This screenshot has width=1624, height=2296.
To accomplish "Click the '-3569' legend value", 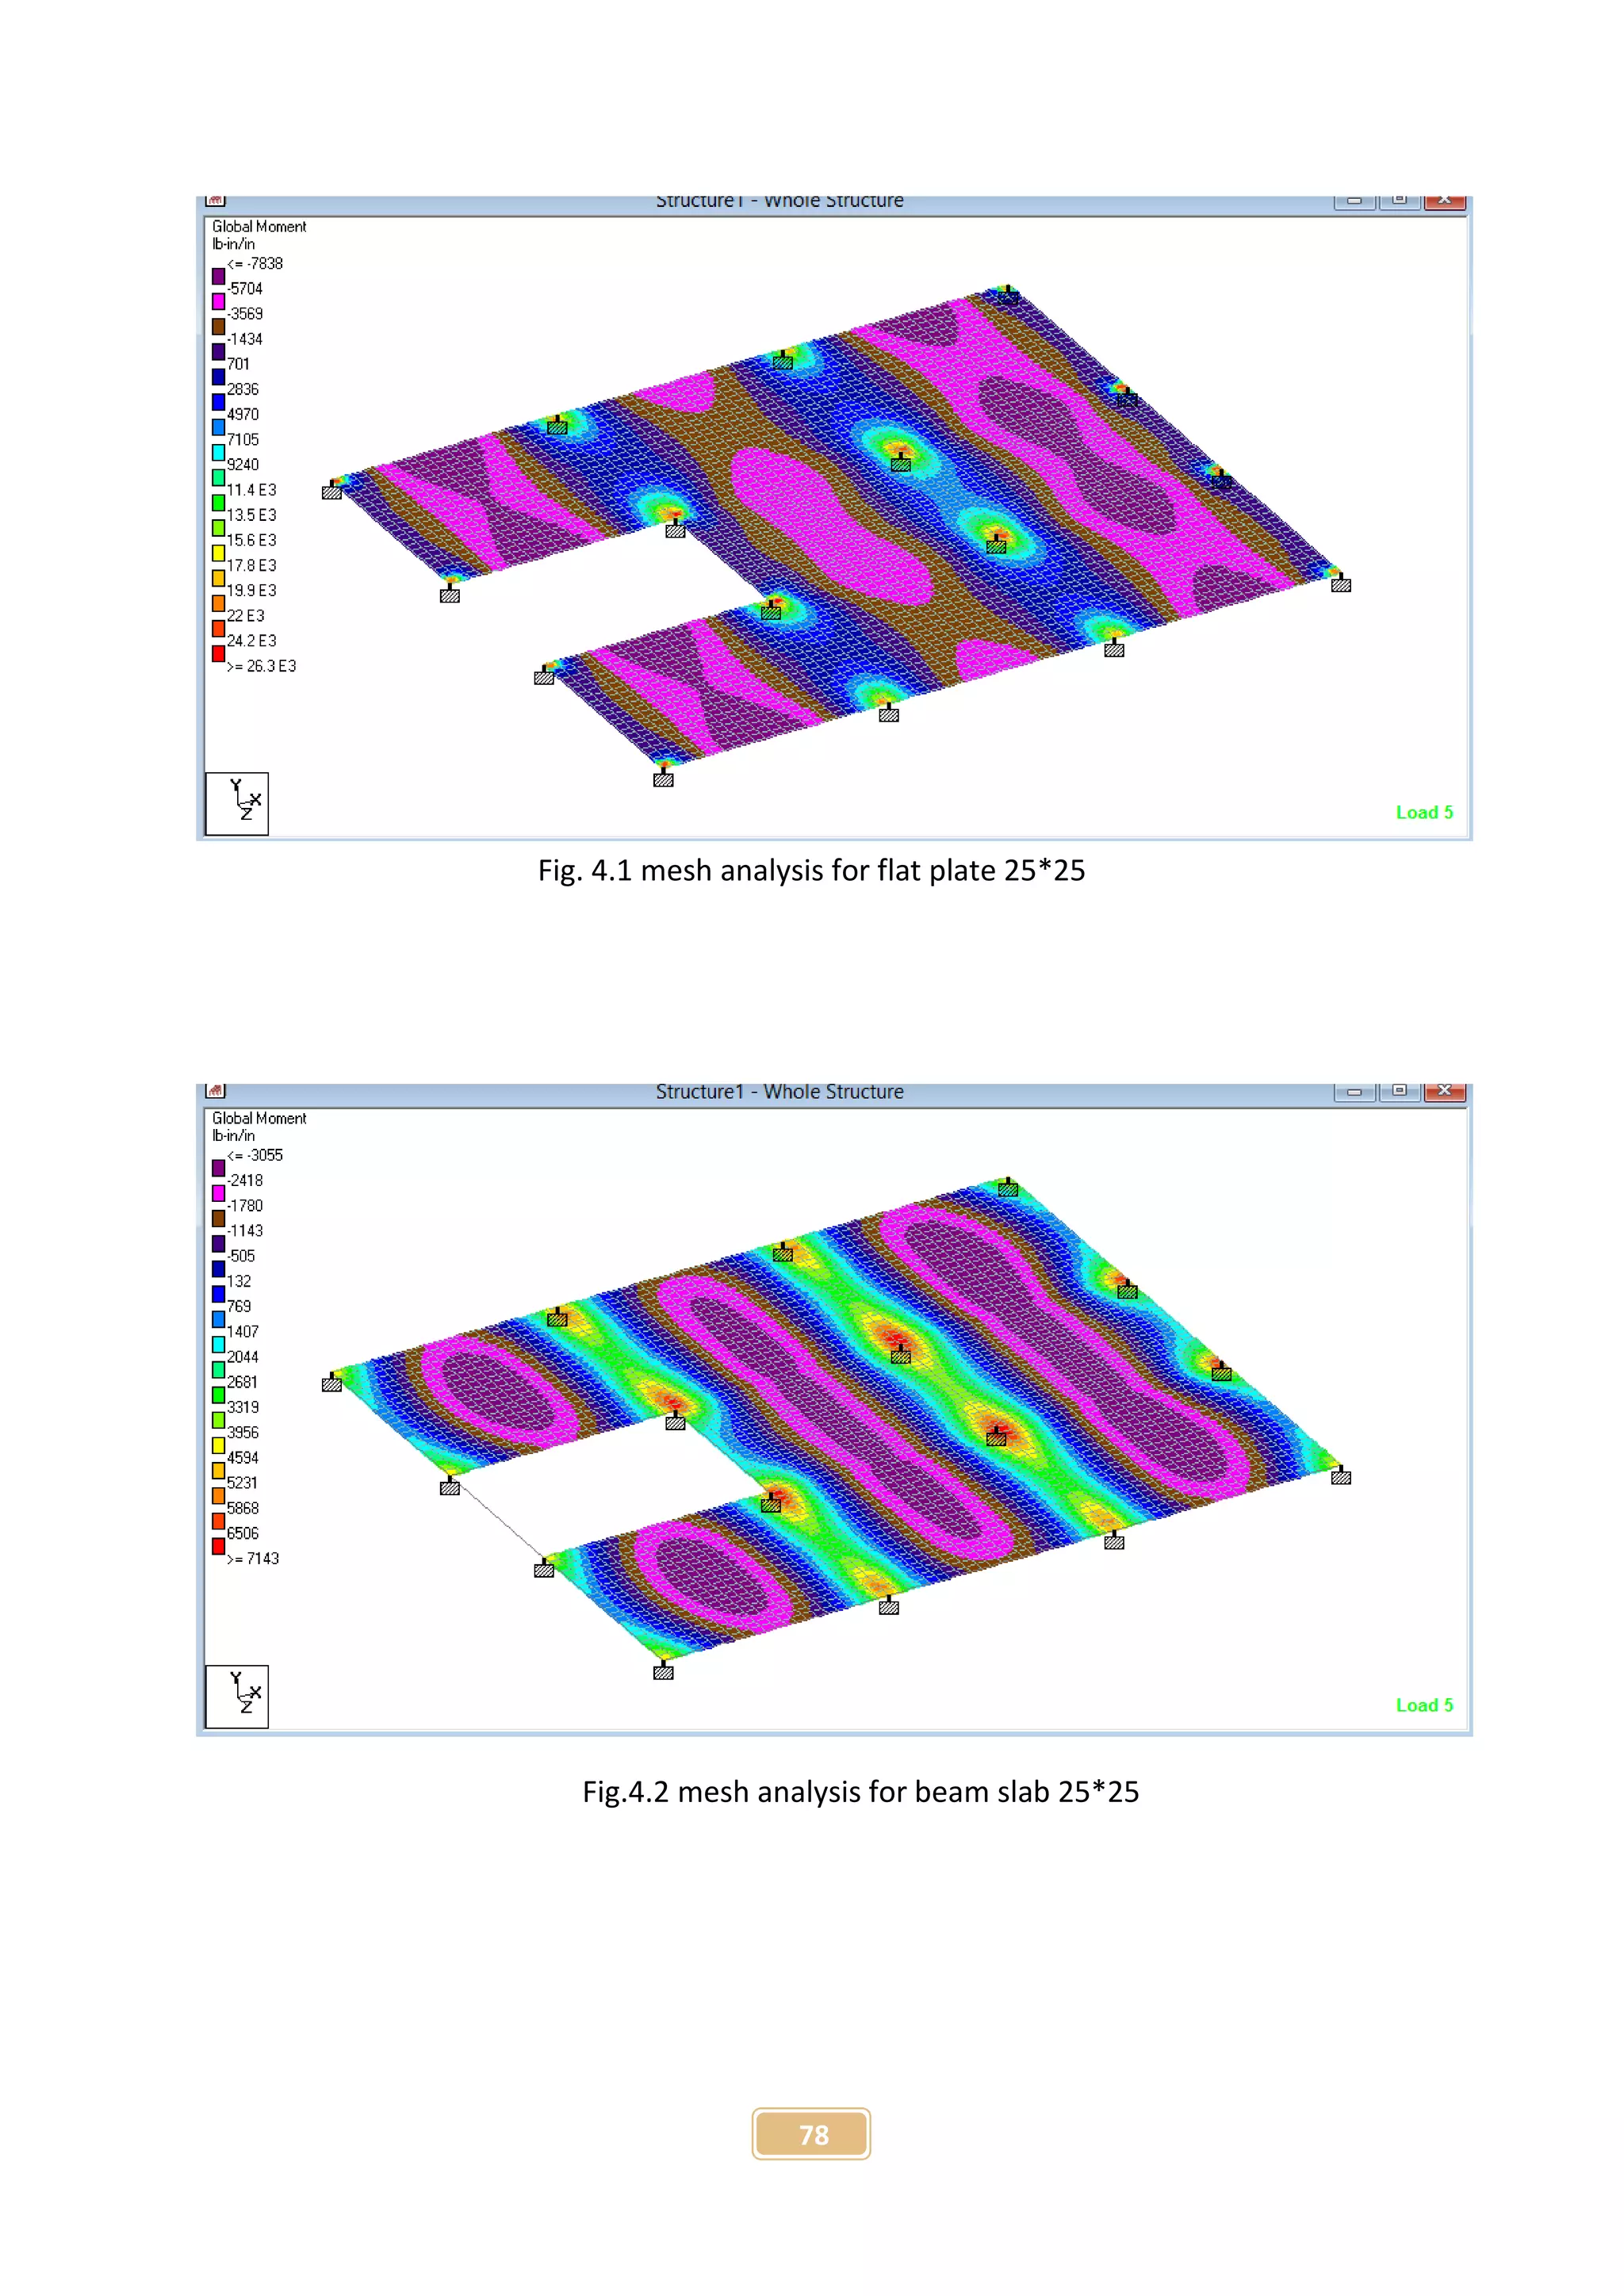I will tap(245, 314).
